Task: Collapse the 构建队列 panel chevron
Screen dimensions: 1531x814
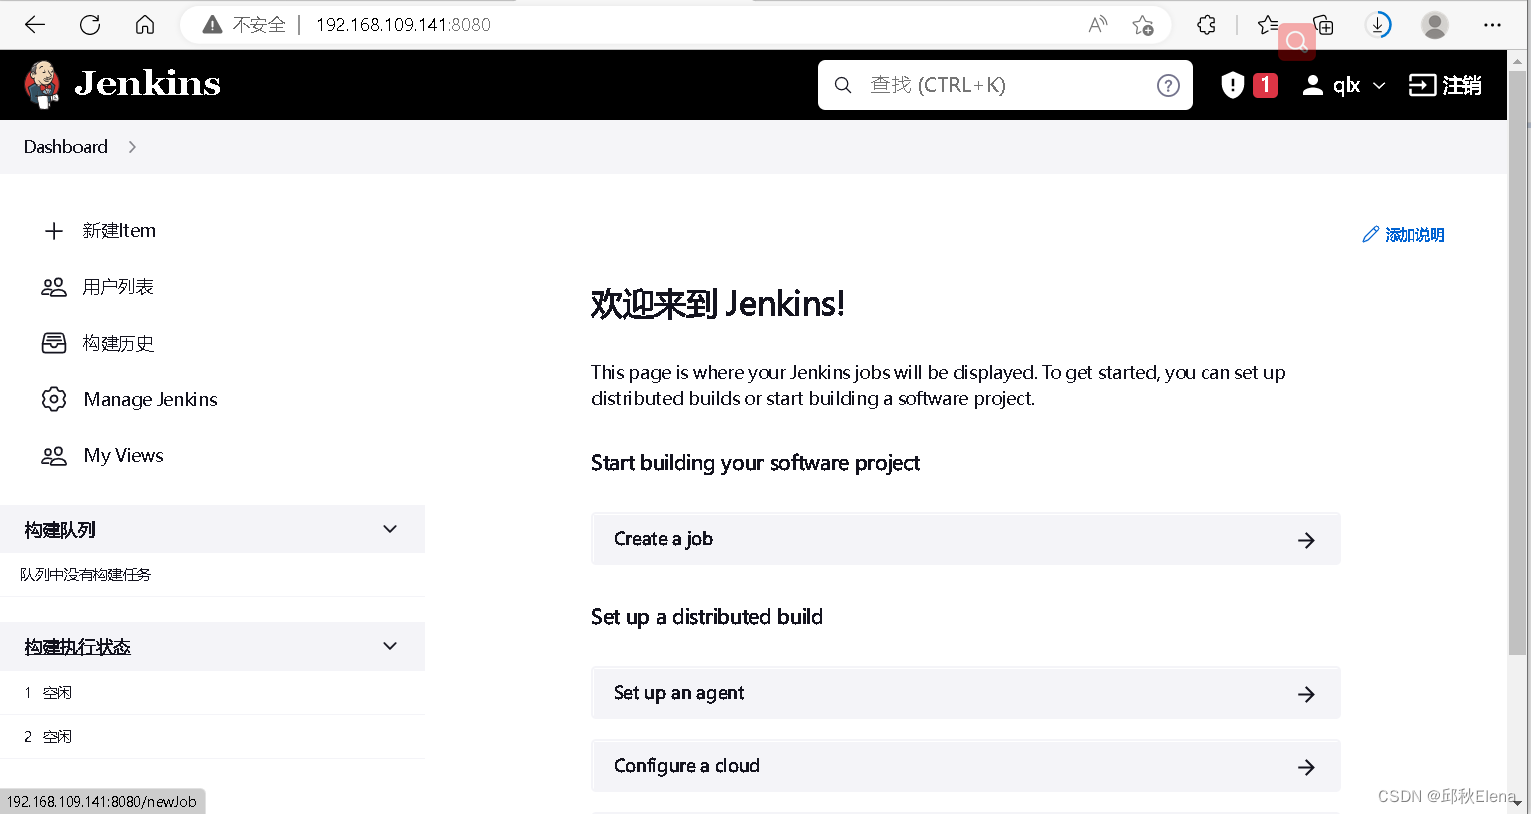Action: tap(390, 529)
